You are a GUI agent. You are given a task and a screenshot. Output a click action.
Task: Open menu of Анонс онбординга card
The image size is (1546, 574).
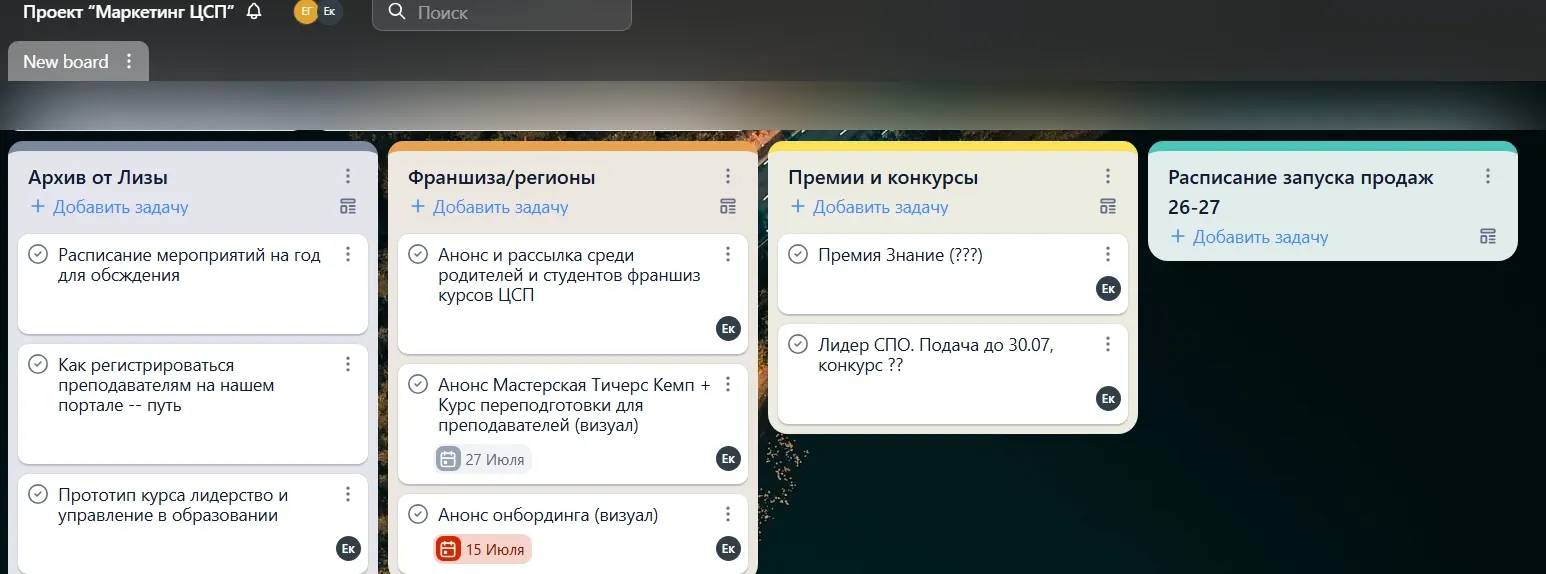(728, 514)
